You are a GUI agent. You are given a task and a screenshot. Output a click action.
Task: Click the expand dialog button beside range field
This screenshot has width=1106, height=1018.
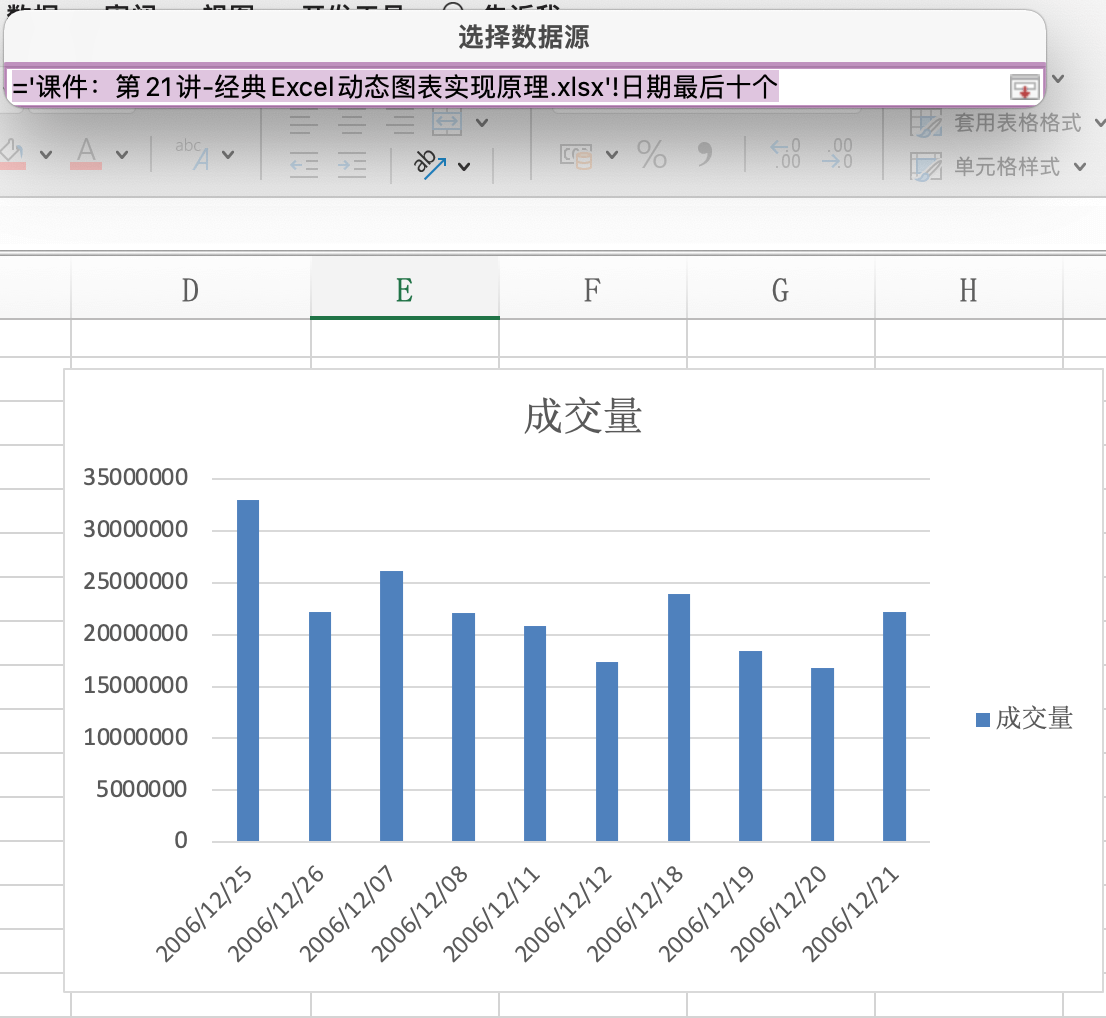[x=1024, y=87]
